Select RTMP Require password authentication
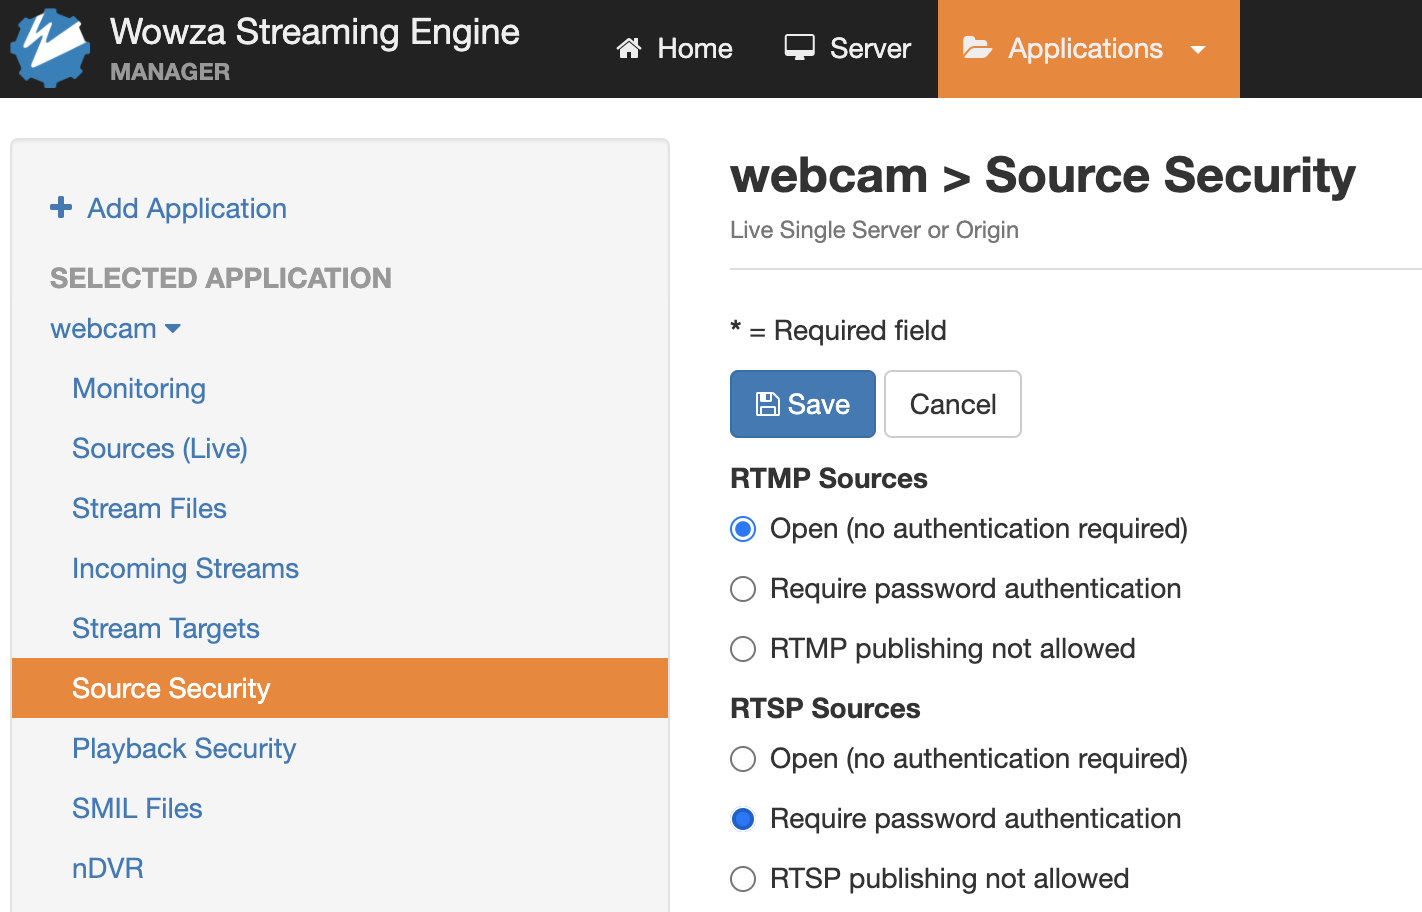This screenshot has height=912, width=1422. pyautogui.click(x=743, y=589)
